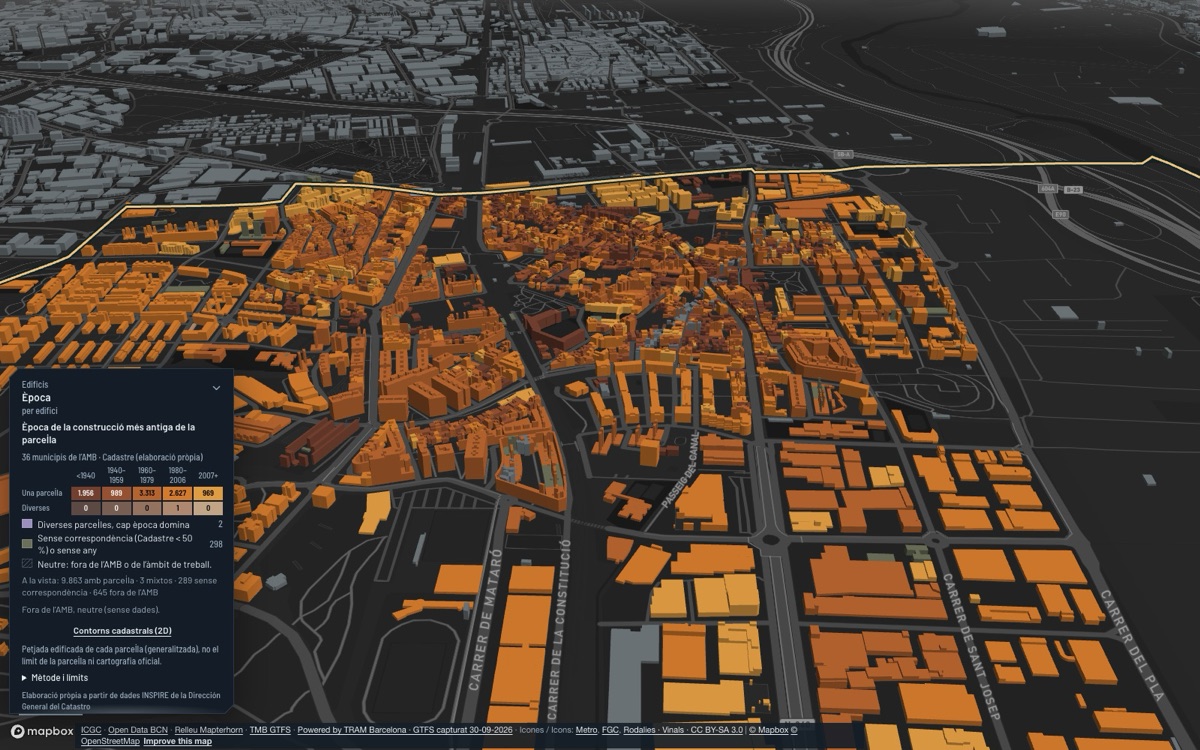Open the FGC icons credit link
The width and height of the screenshot is (1200, 750).
[x=610, y=730]
